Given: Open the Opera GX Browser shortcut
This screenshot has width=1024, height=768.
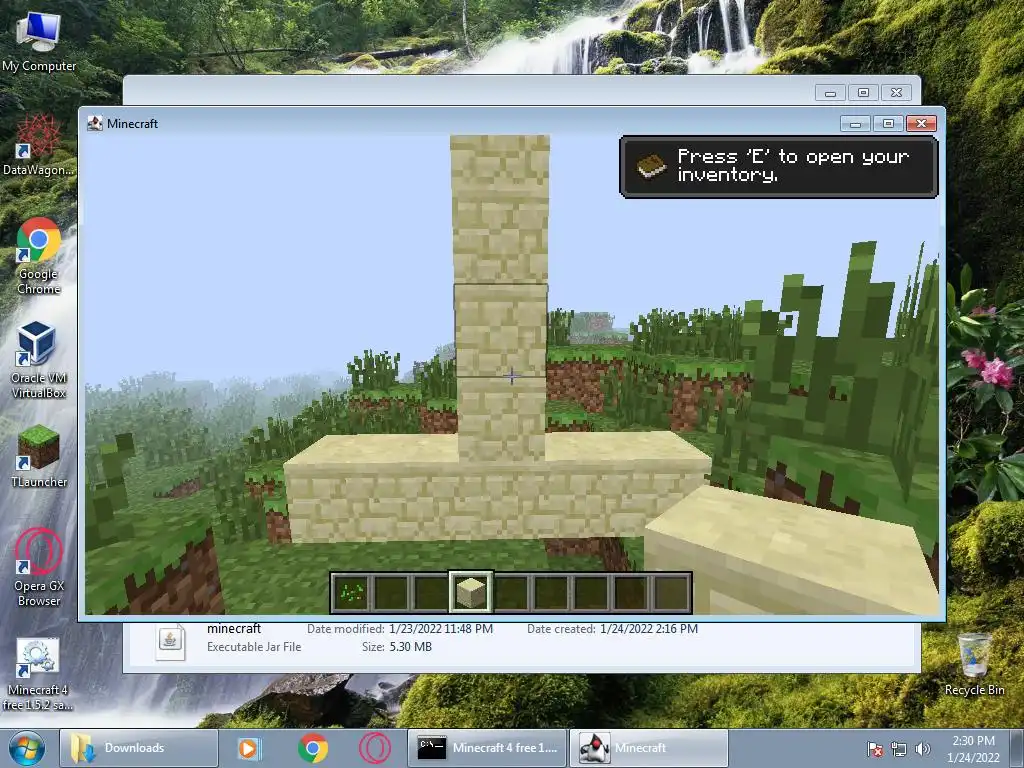Looking at the screenshot, I should coord(39,567).
